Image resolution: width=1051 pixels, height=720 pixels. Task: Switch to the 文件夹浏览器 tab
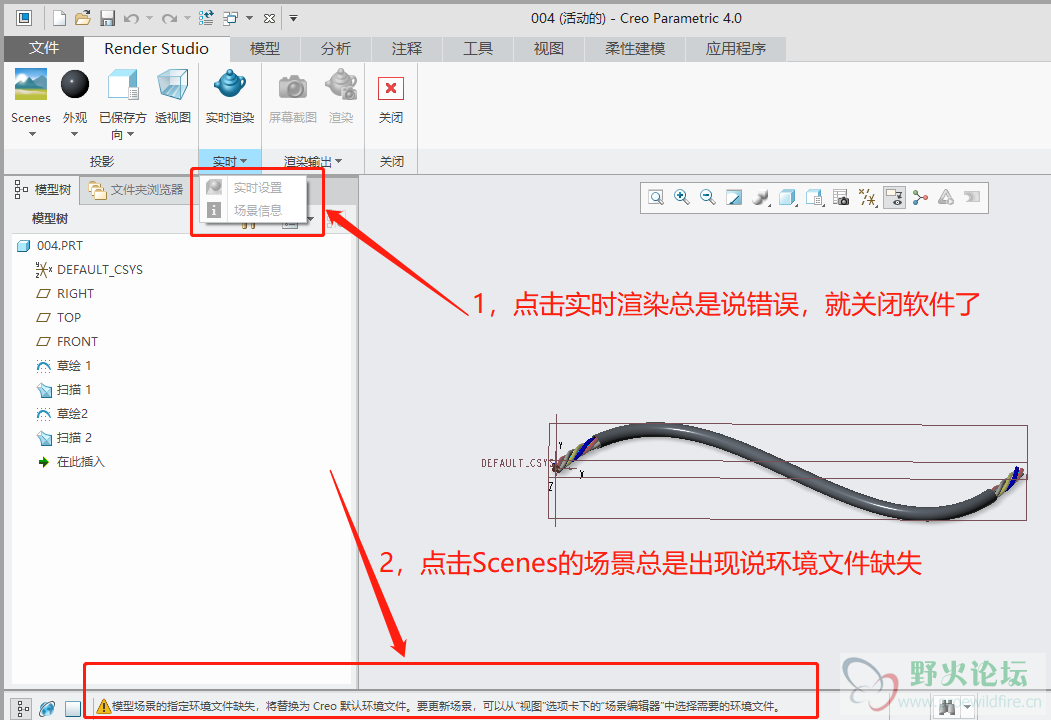pos(136,190)
